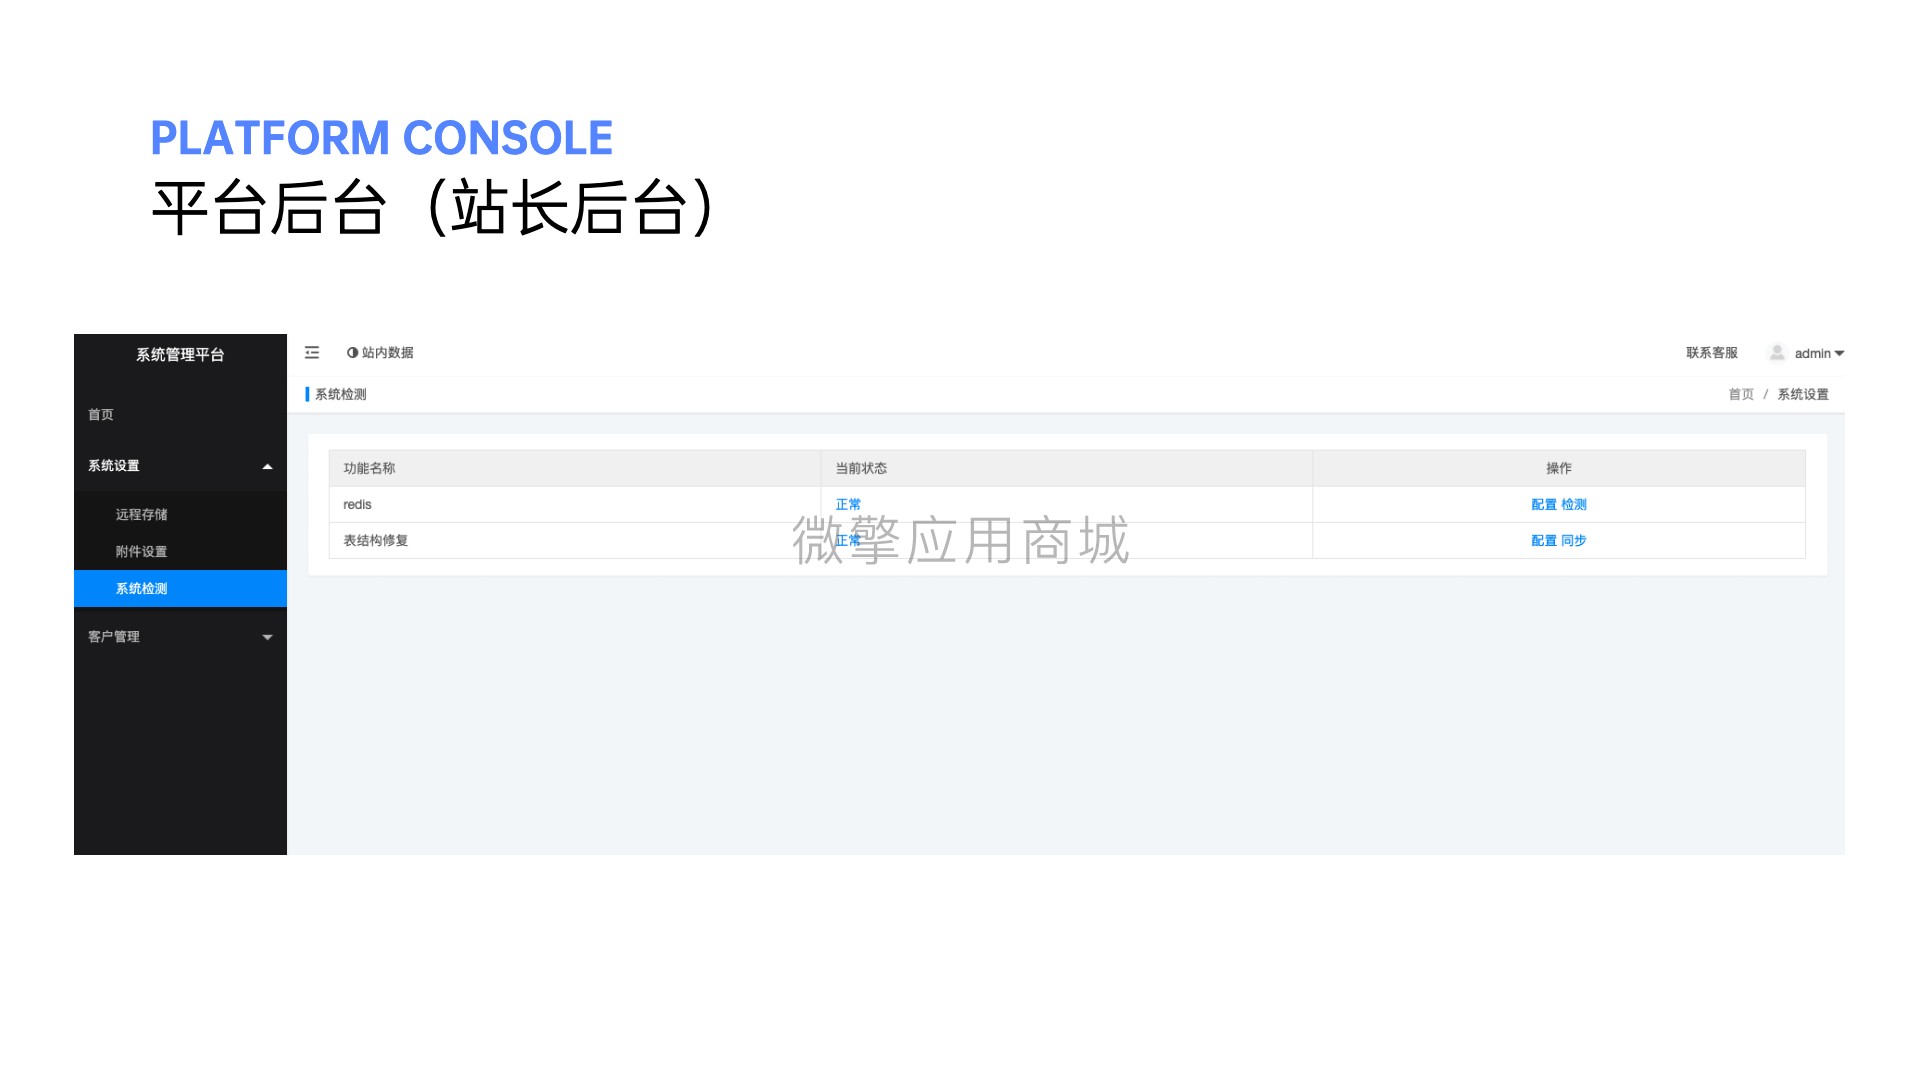Screen dimensions: 1920x1080
Task: Click the 正常 status text for redis
Action: point(849,504)
